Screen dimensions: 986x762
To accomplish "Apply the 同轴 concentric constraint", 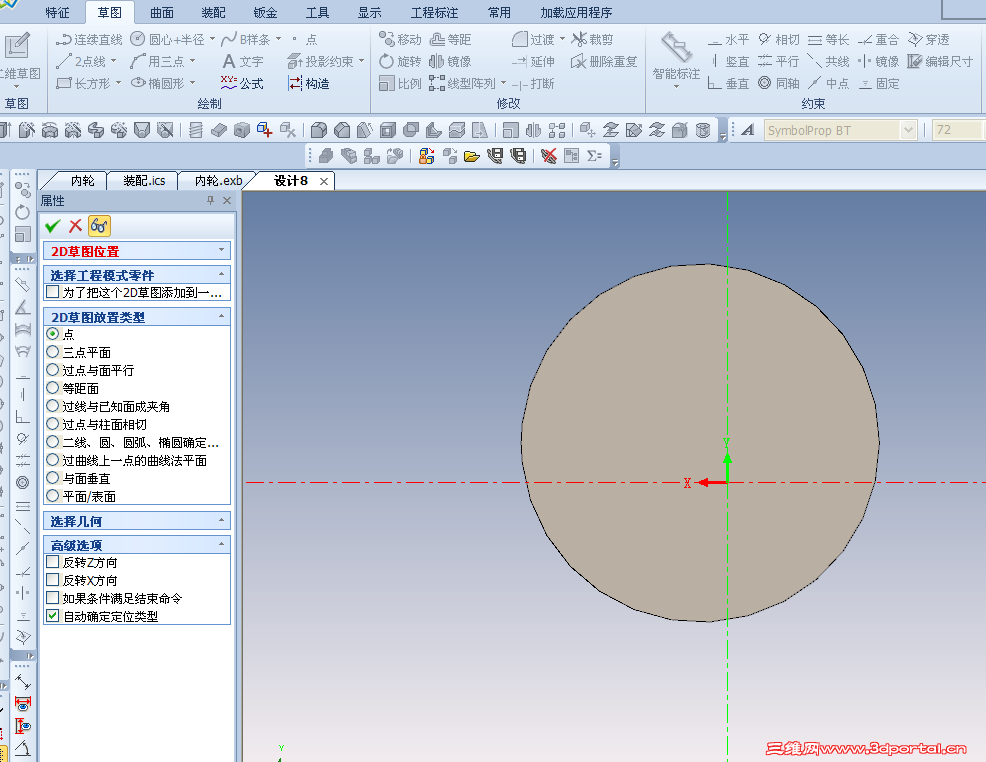I will click(x=778, y=83).
